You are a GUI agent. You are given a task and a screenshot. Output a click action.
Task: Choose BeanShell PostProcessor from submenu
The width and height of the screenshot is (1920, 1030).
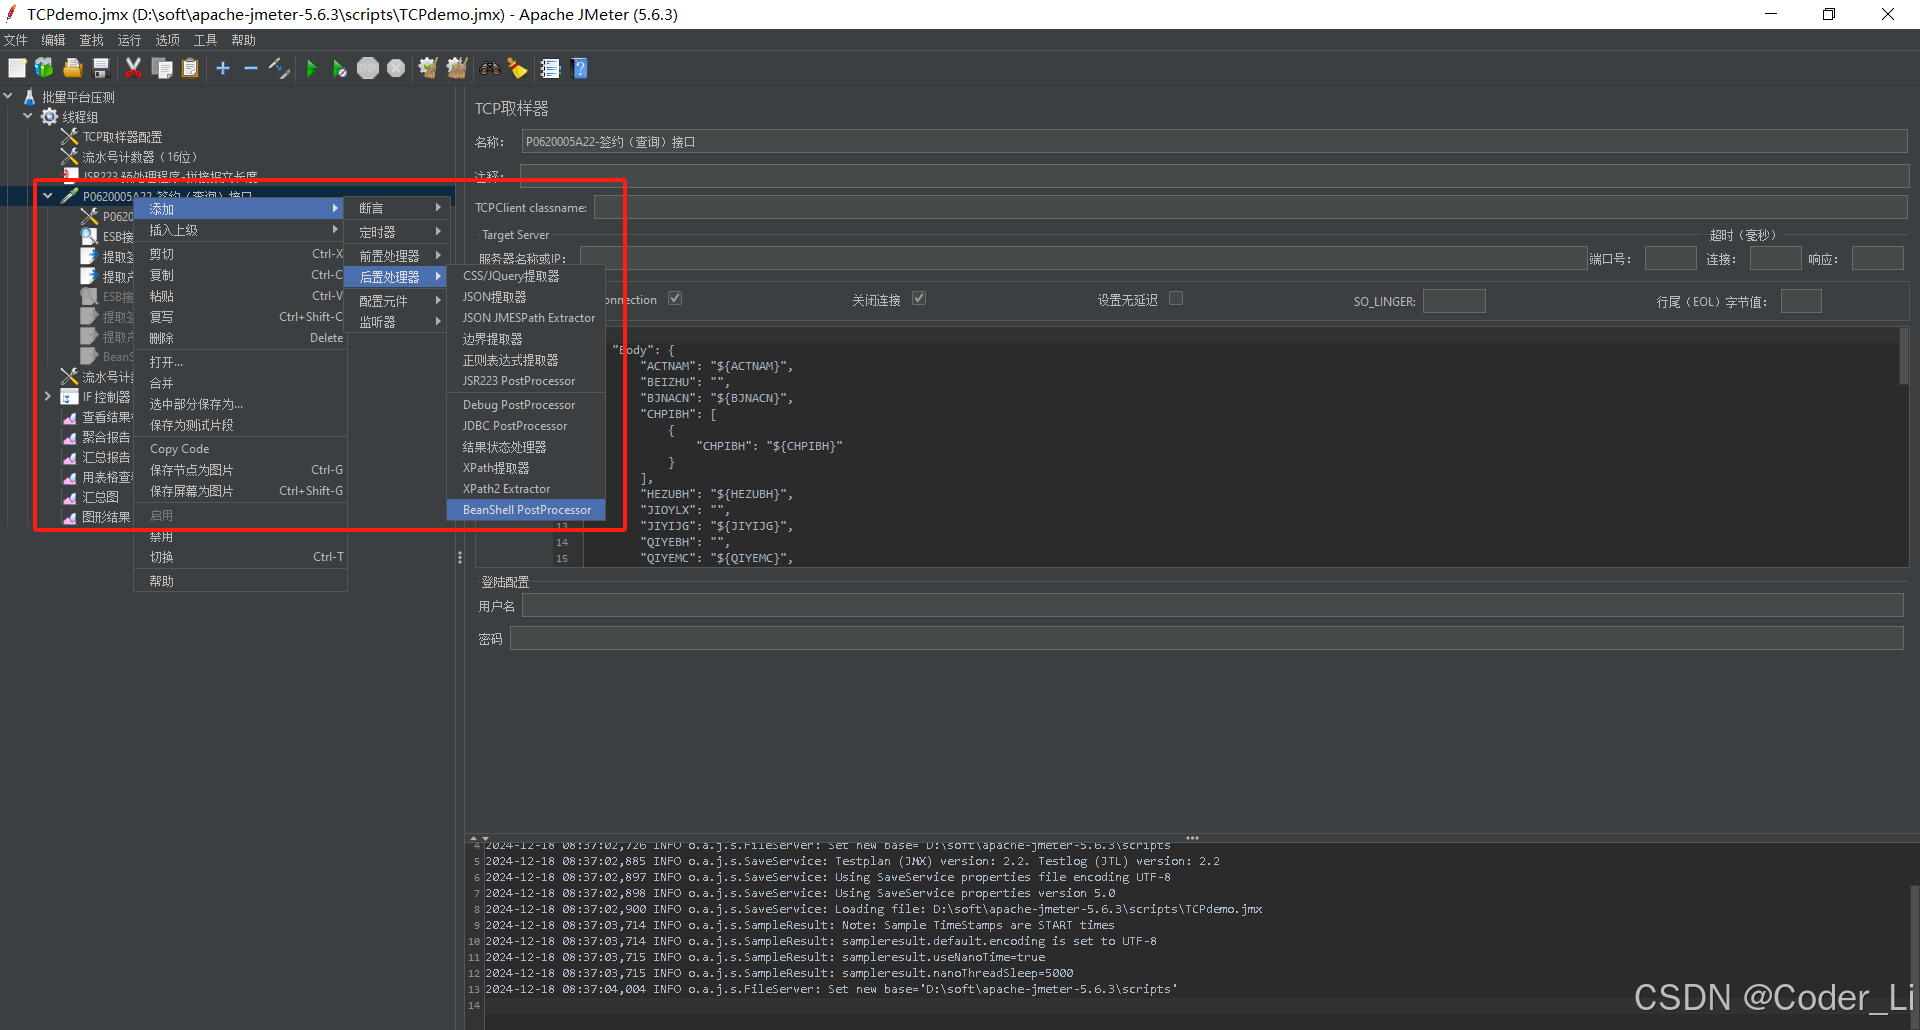coord(526,510)
